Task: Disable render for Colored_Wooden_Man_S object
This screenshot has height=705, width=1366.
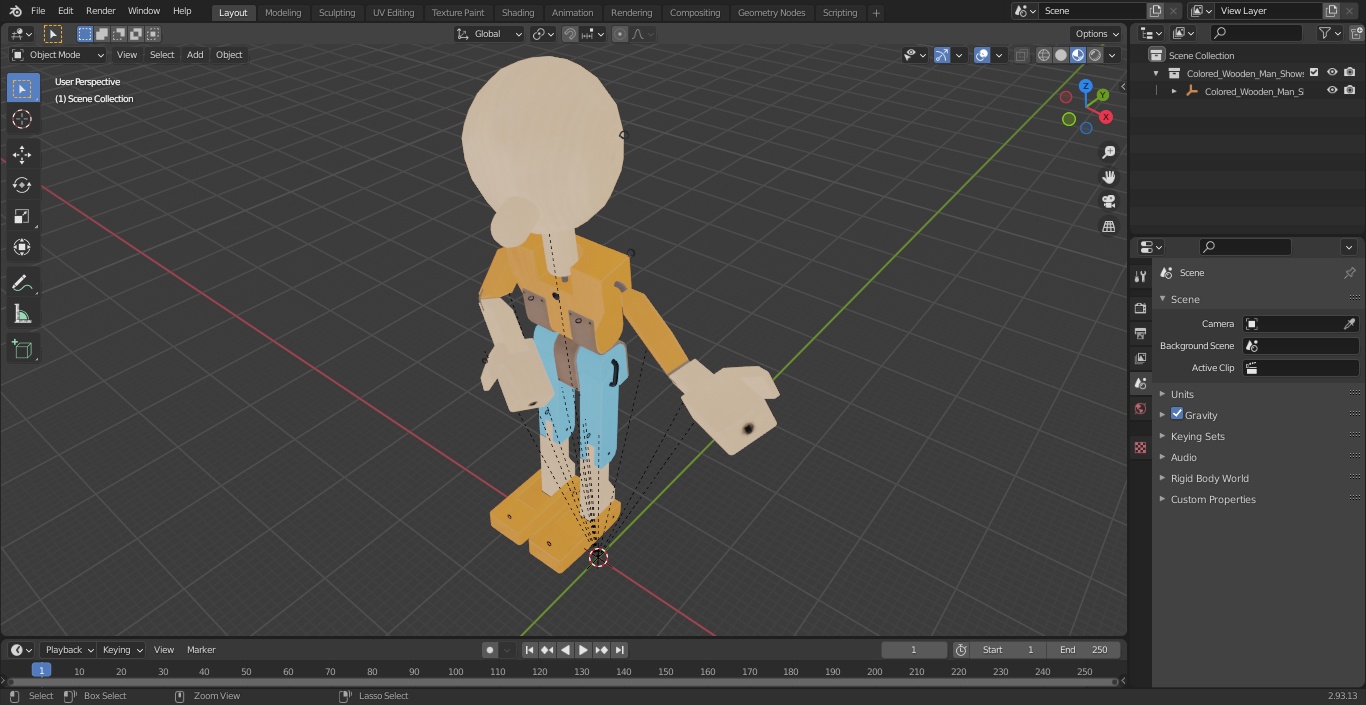Action: 1350,91
